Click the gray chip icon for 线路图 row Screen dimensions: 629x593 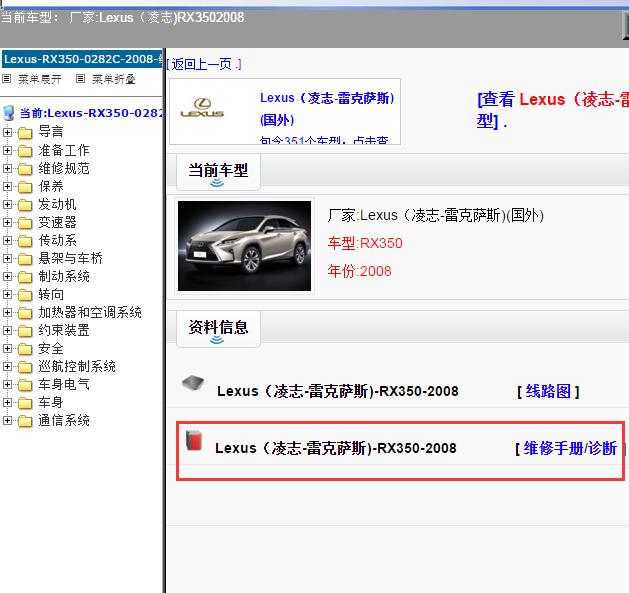click(193, 383)
